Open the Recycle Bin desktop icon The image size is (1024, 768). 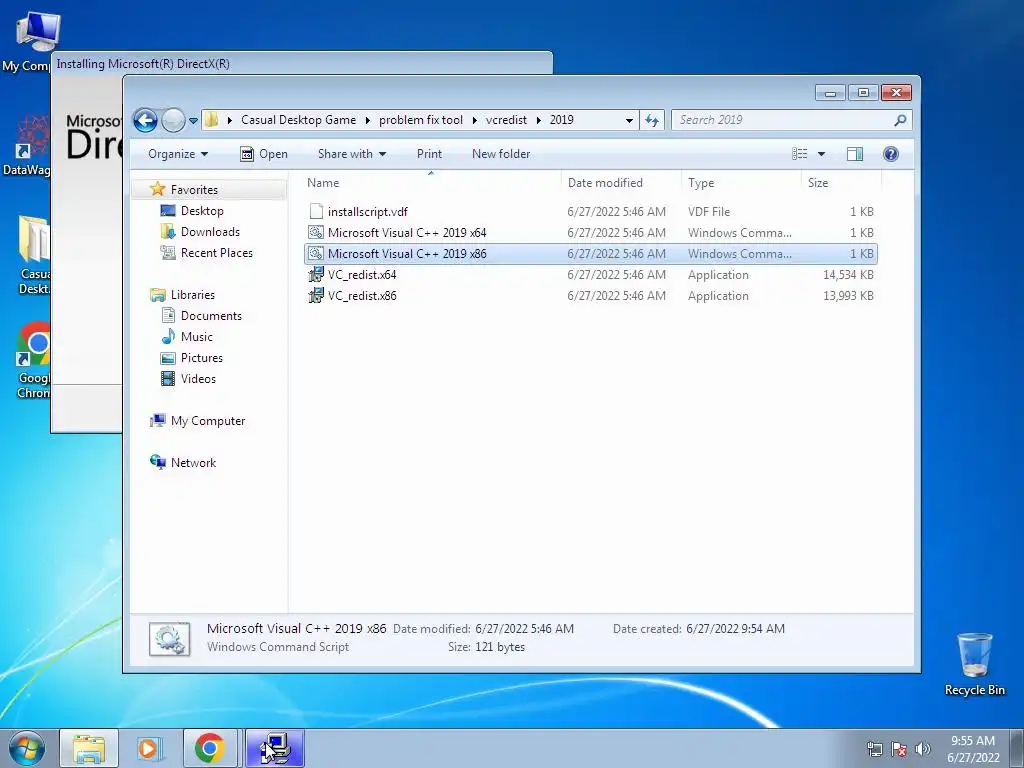[974, 664]
